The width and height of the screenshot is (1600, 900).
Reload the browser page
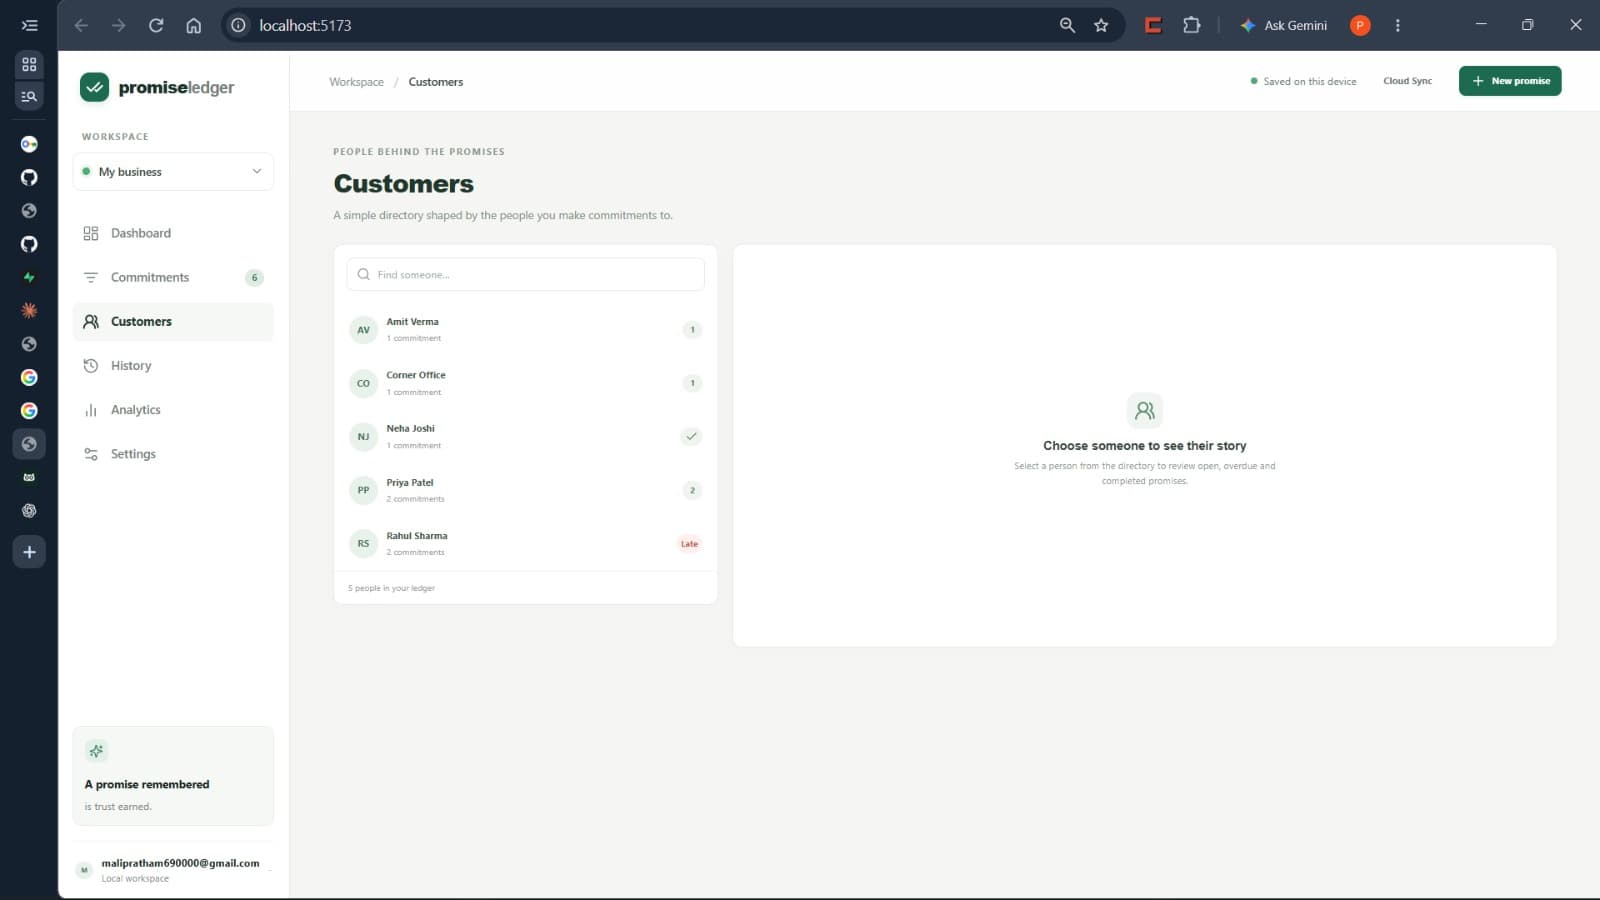pyautogui.click(x=156, y=25)
